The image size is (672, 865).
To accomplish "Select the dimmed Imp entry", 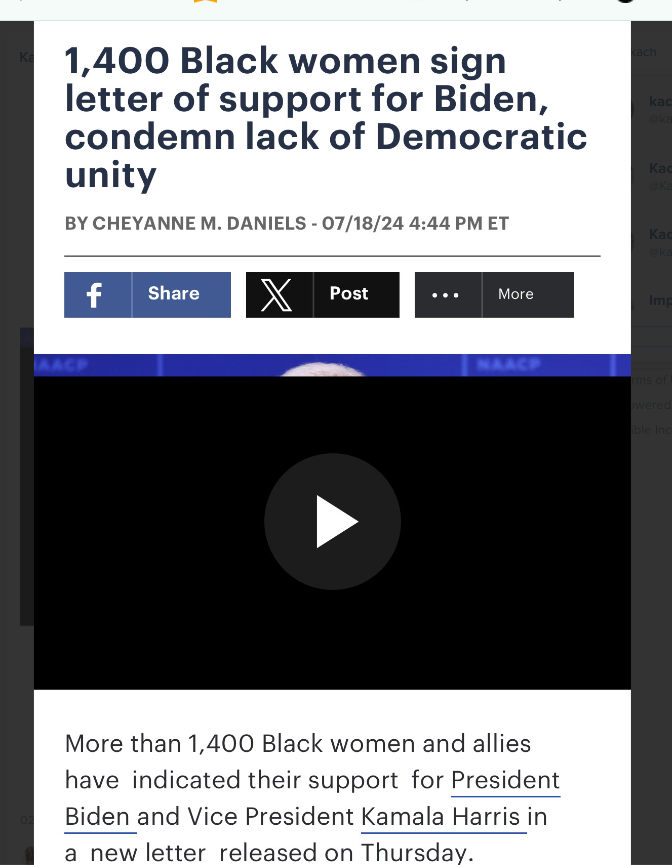I will pyautogui.click(x=660, y=301).
